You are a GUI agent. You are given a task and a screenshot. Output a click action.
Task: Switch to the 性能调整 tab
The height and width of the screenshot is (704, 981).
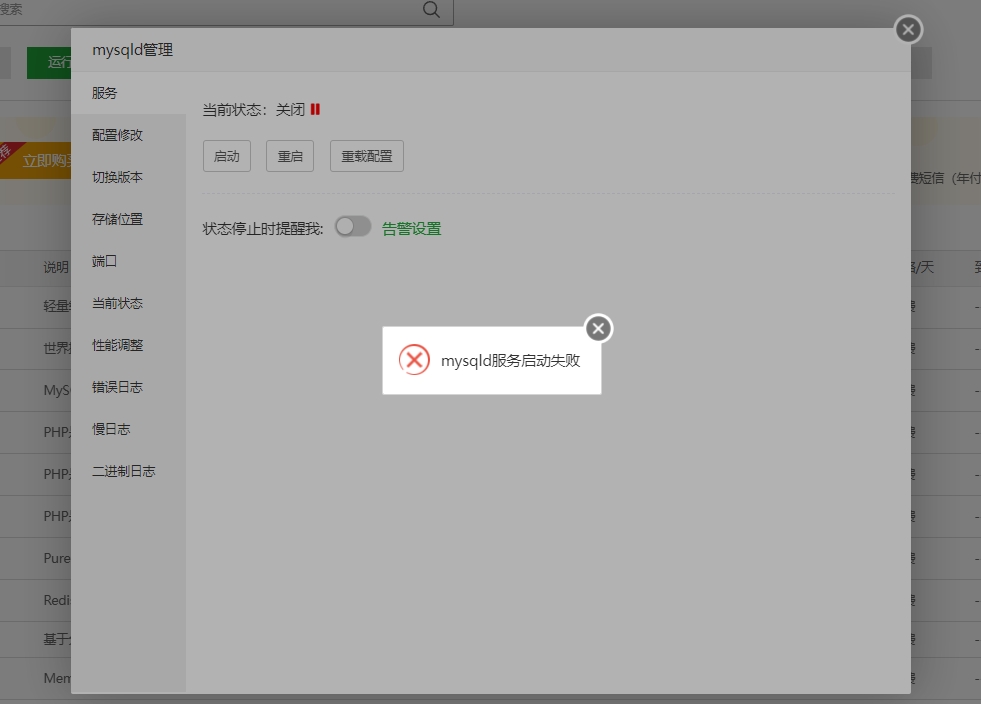coord(128,345)
